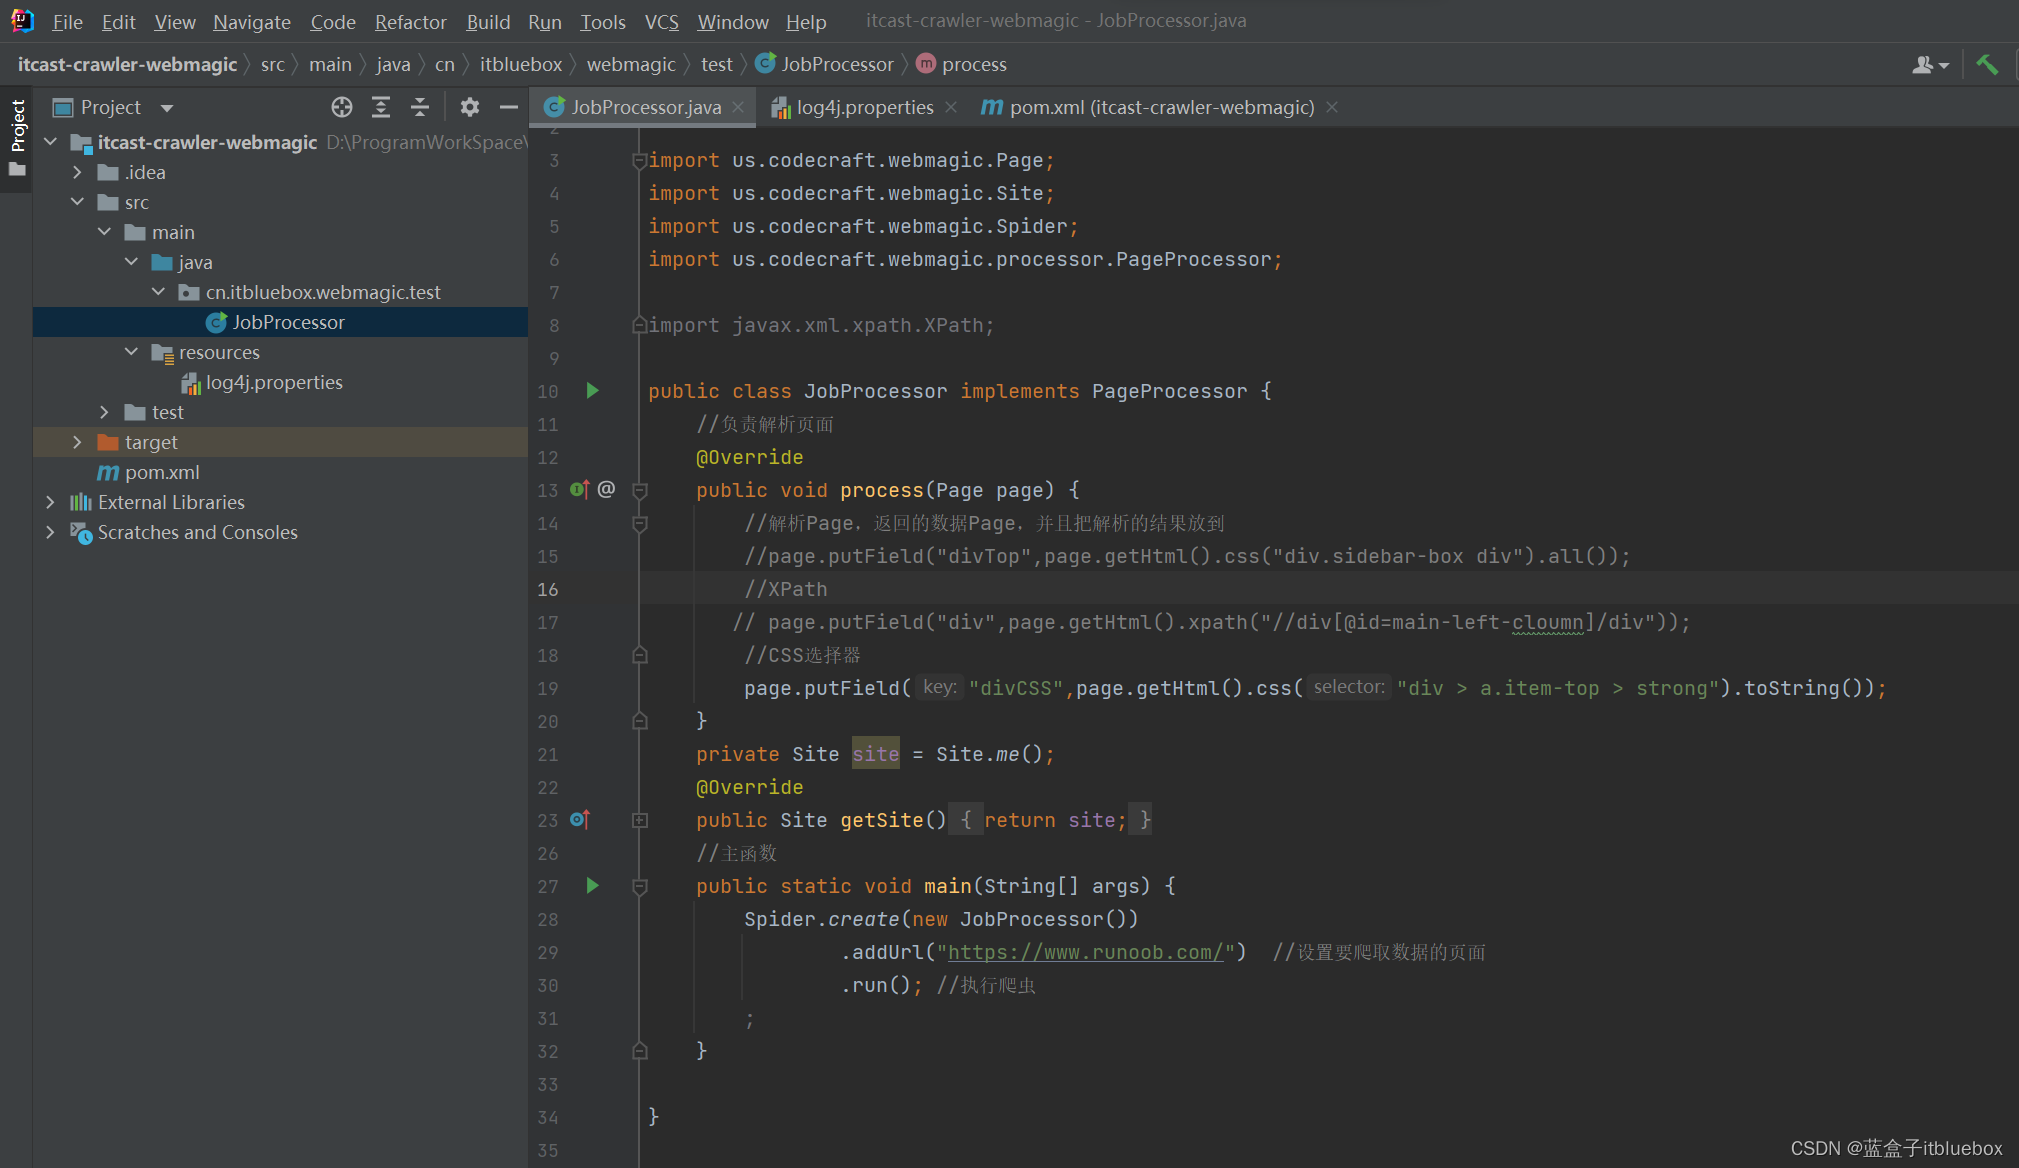Run main method via gutter arrow

pos(592,886)
